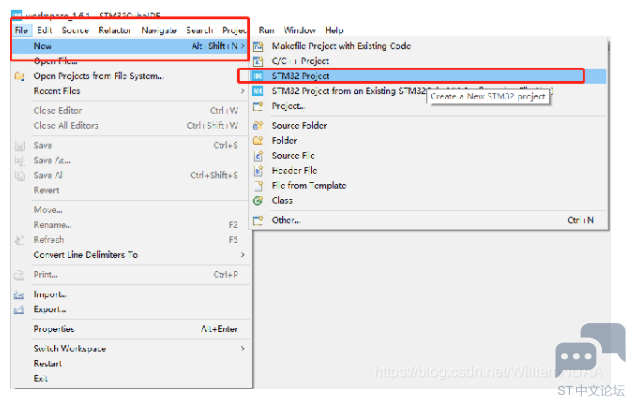Image resolution: width=634 pixels, height=406 pixels.
Task: Click Restart in the File menu
Action: click(49, 364)
